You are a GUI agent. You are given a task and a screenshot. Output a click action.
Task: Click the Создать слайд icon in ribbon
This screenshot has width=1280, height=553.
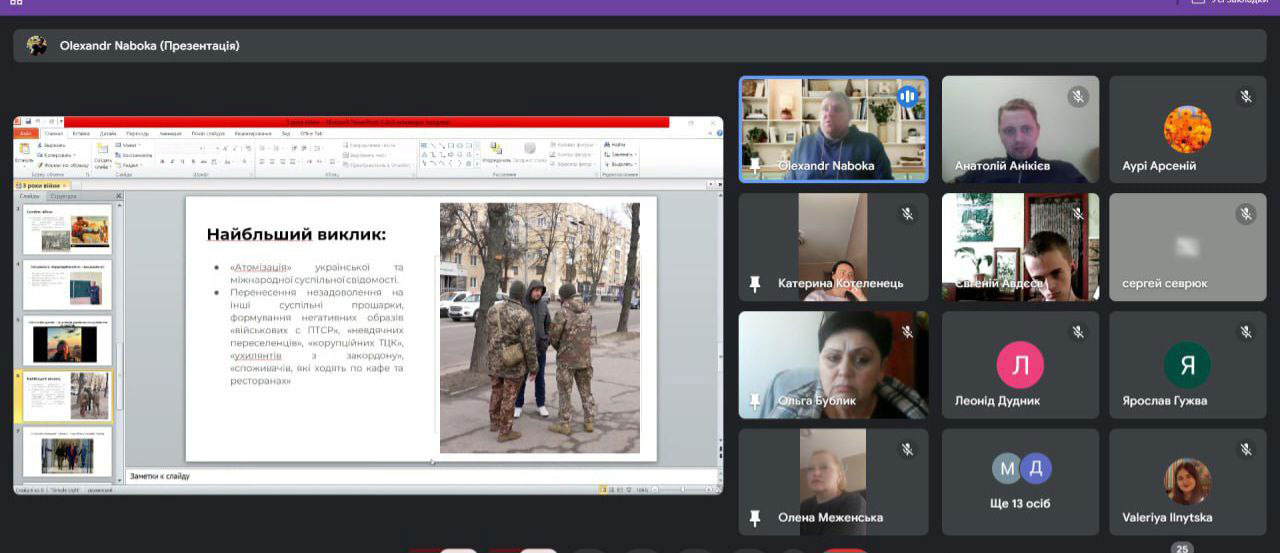point(102,155)
